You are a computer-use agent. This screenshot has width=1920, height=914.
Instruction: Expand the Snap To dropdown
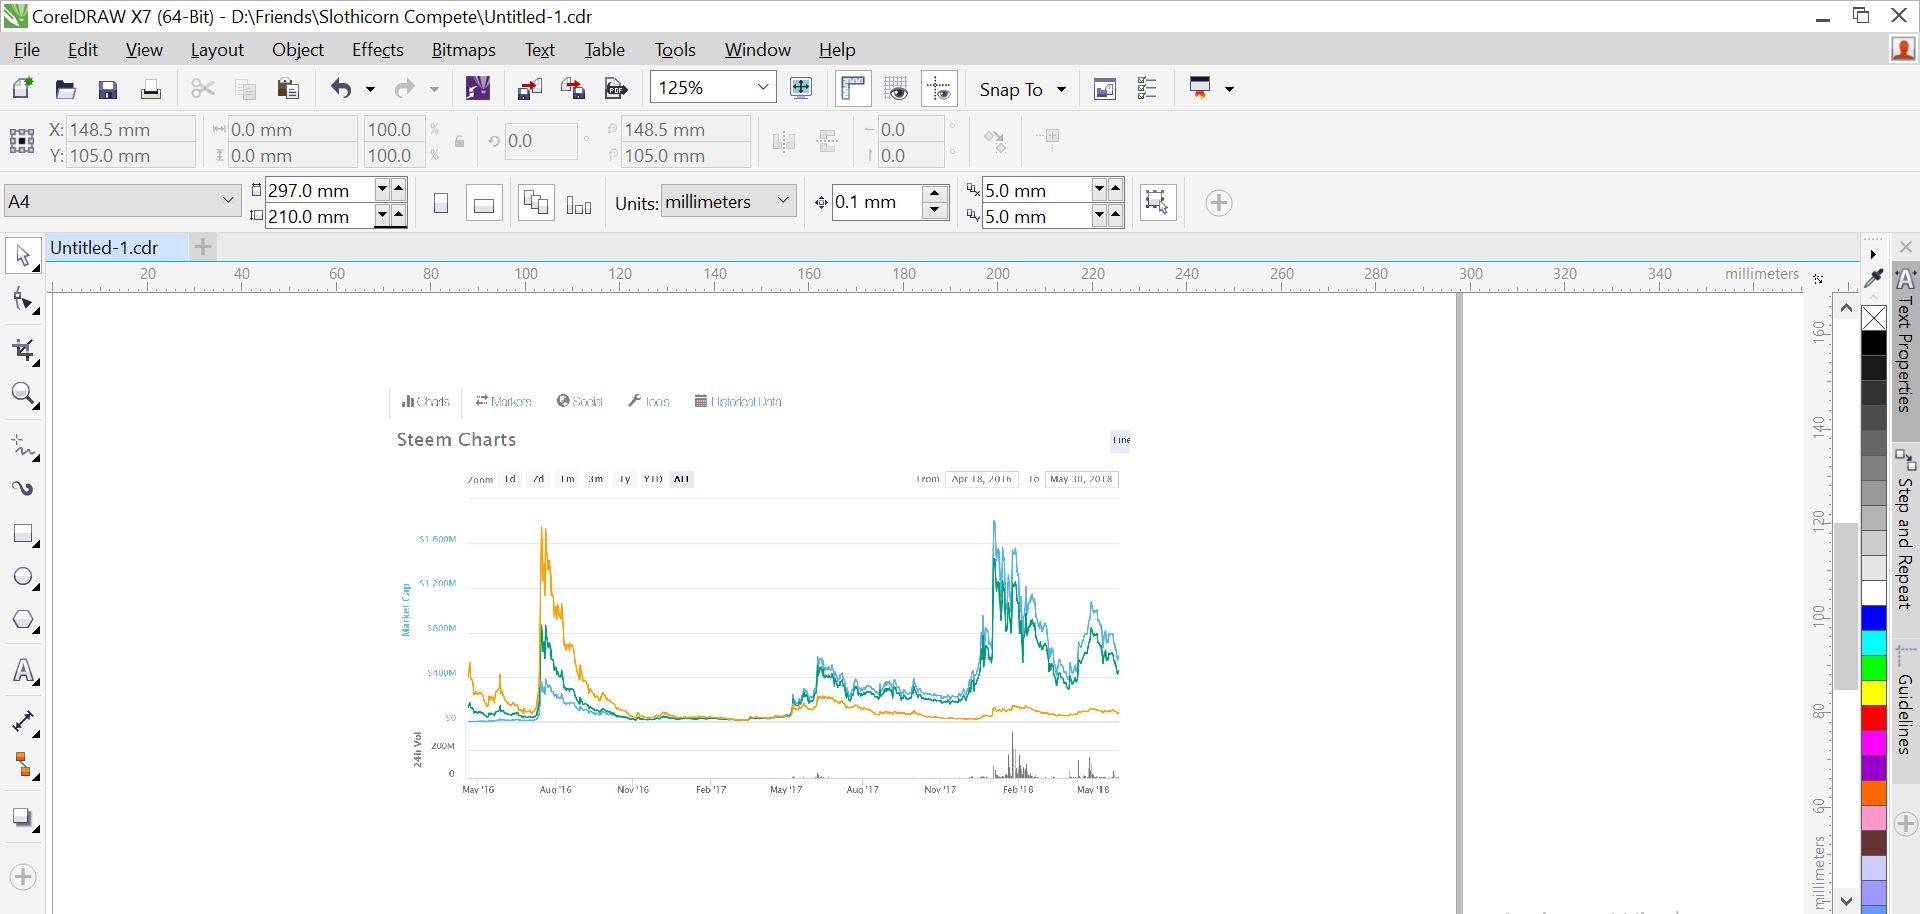click(x=1061, y=90)
